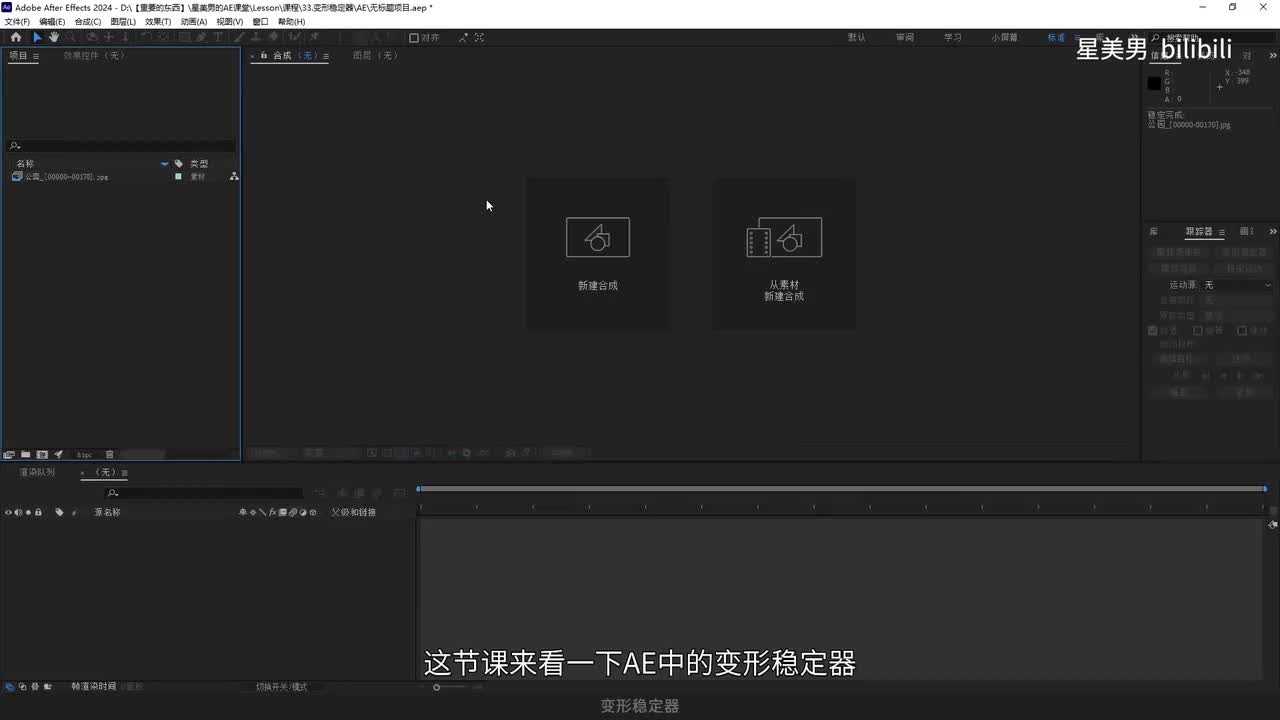Expand hidden panels chevron in info panel group
The image size is (1280, 720).
pyautogui.click(x=1273, y=55)
